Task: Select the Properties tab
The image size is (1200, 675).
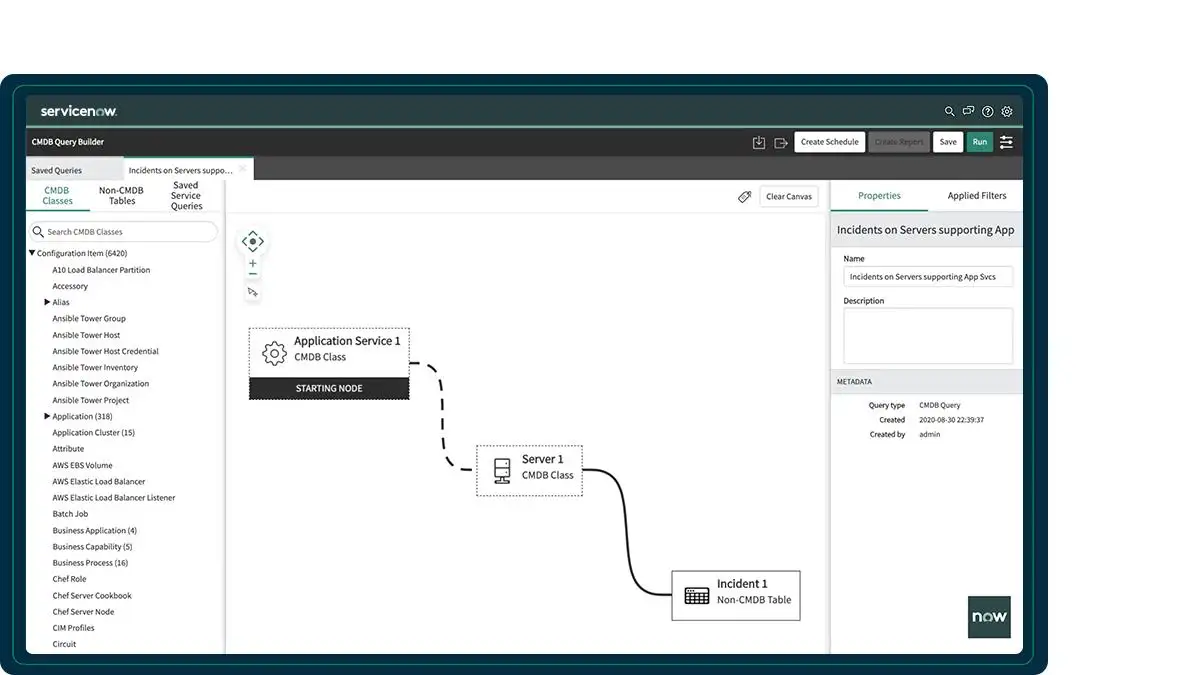Action: click(880, 196)
